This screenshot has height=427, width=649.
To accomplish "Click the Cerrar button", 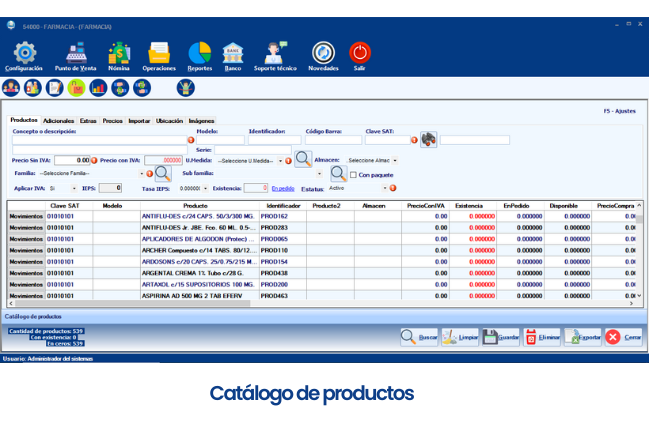I will click(624, 337).
